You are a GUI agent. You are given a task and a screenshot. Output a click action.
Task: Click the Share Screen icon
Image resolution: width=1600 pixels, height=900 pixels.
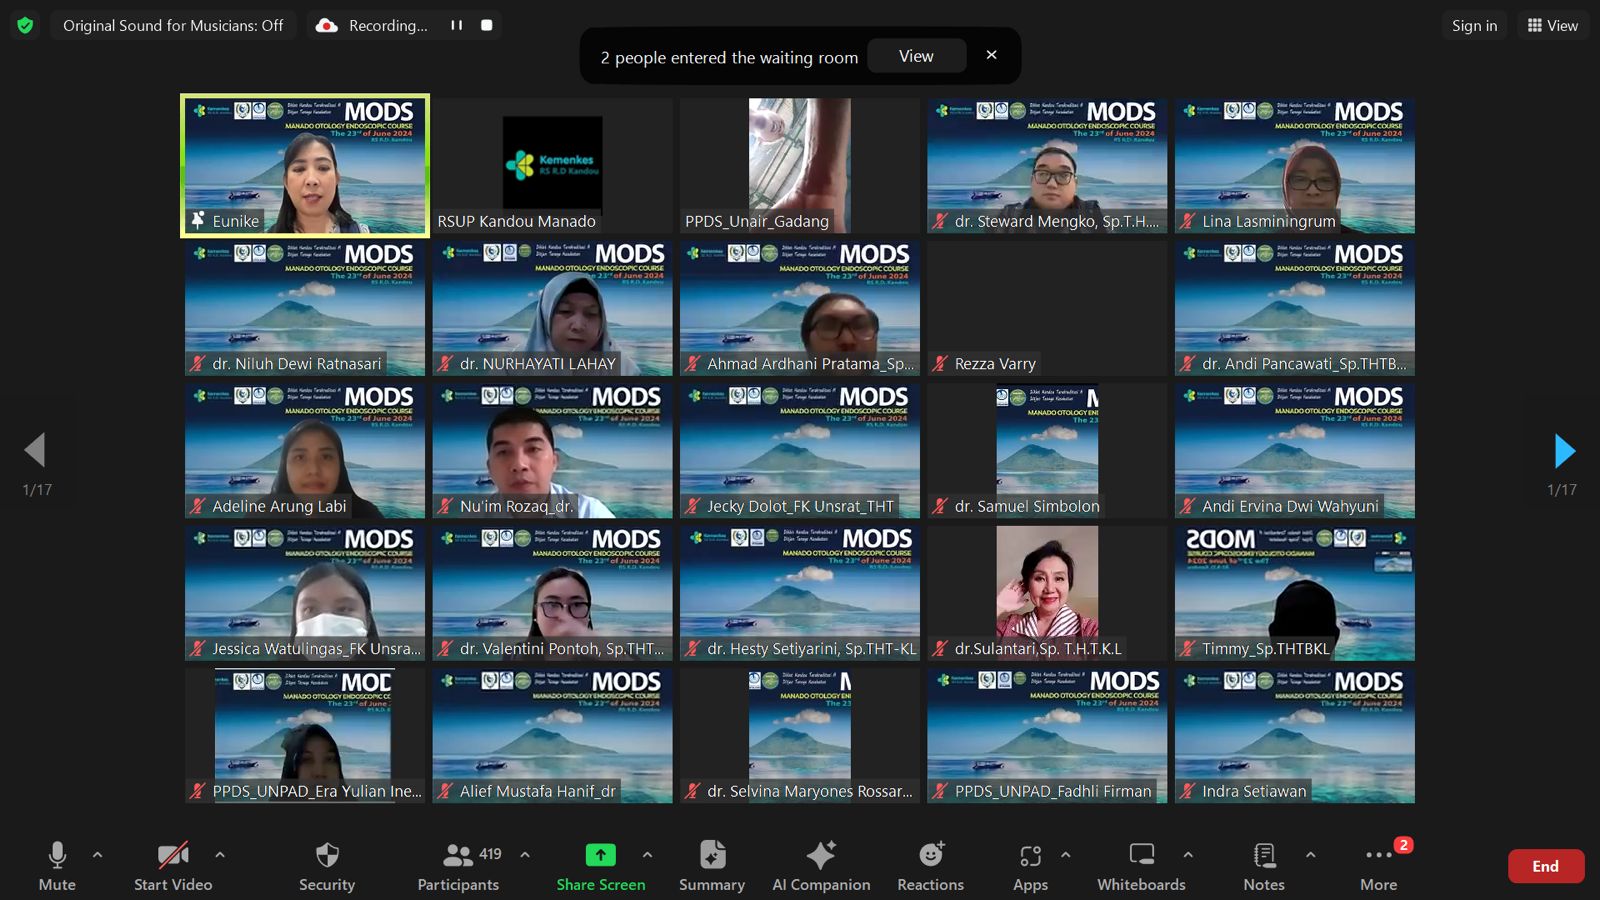click(600, 855)
